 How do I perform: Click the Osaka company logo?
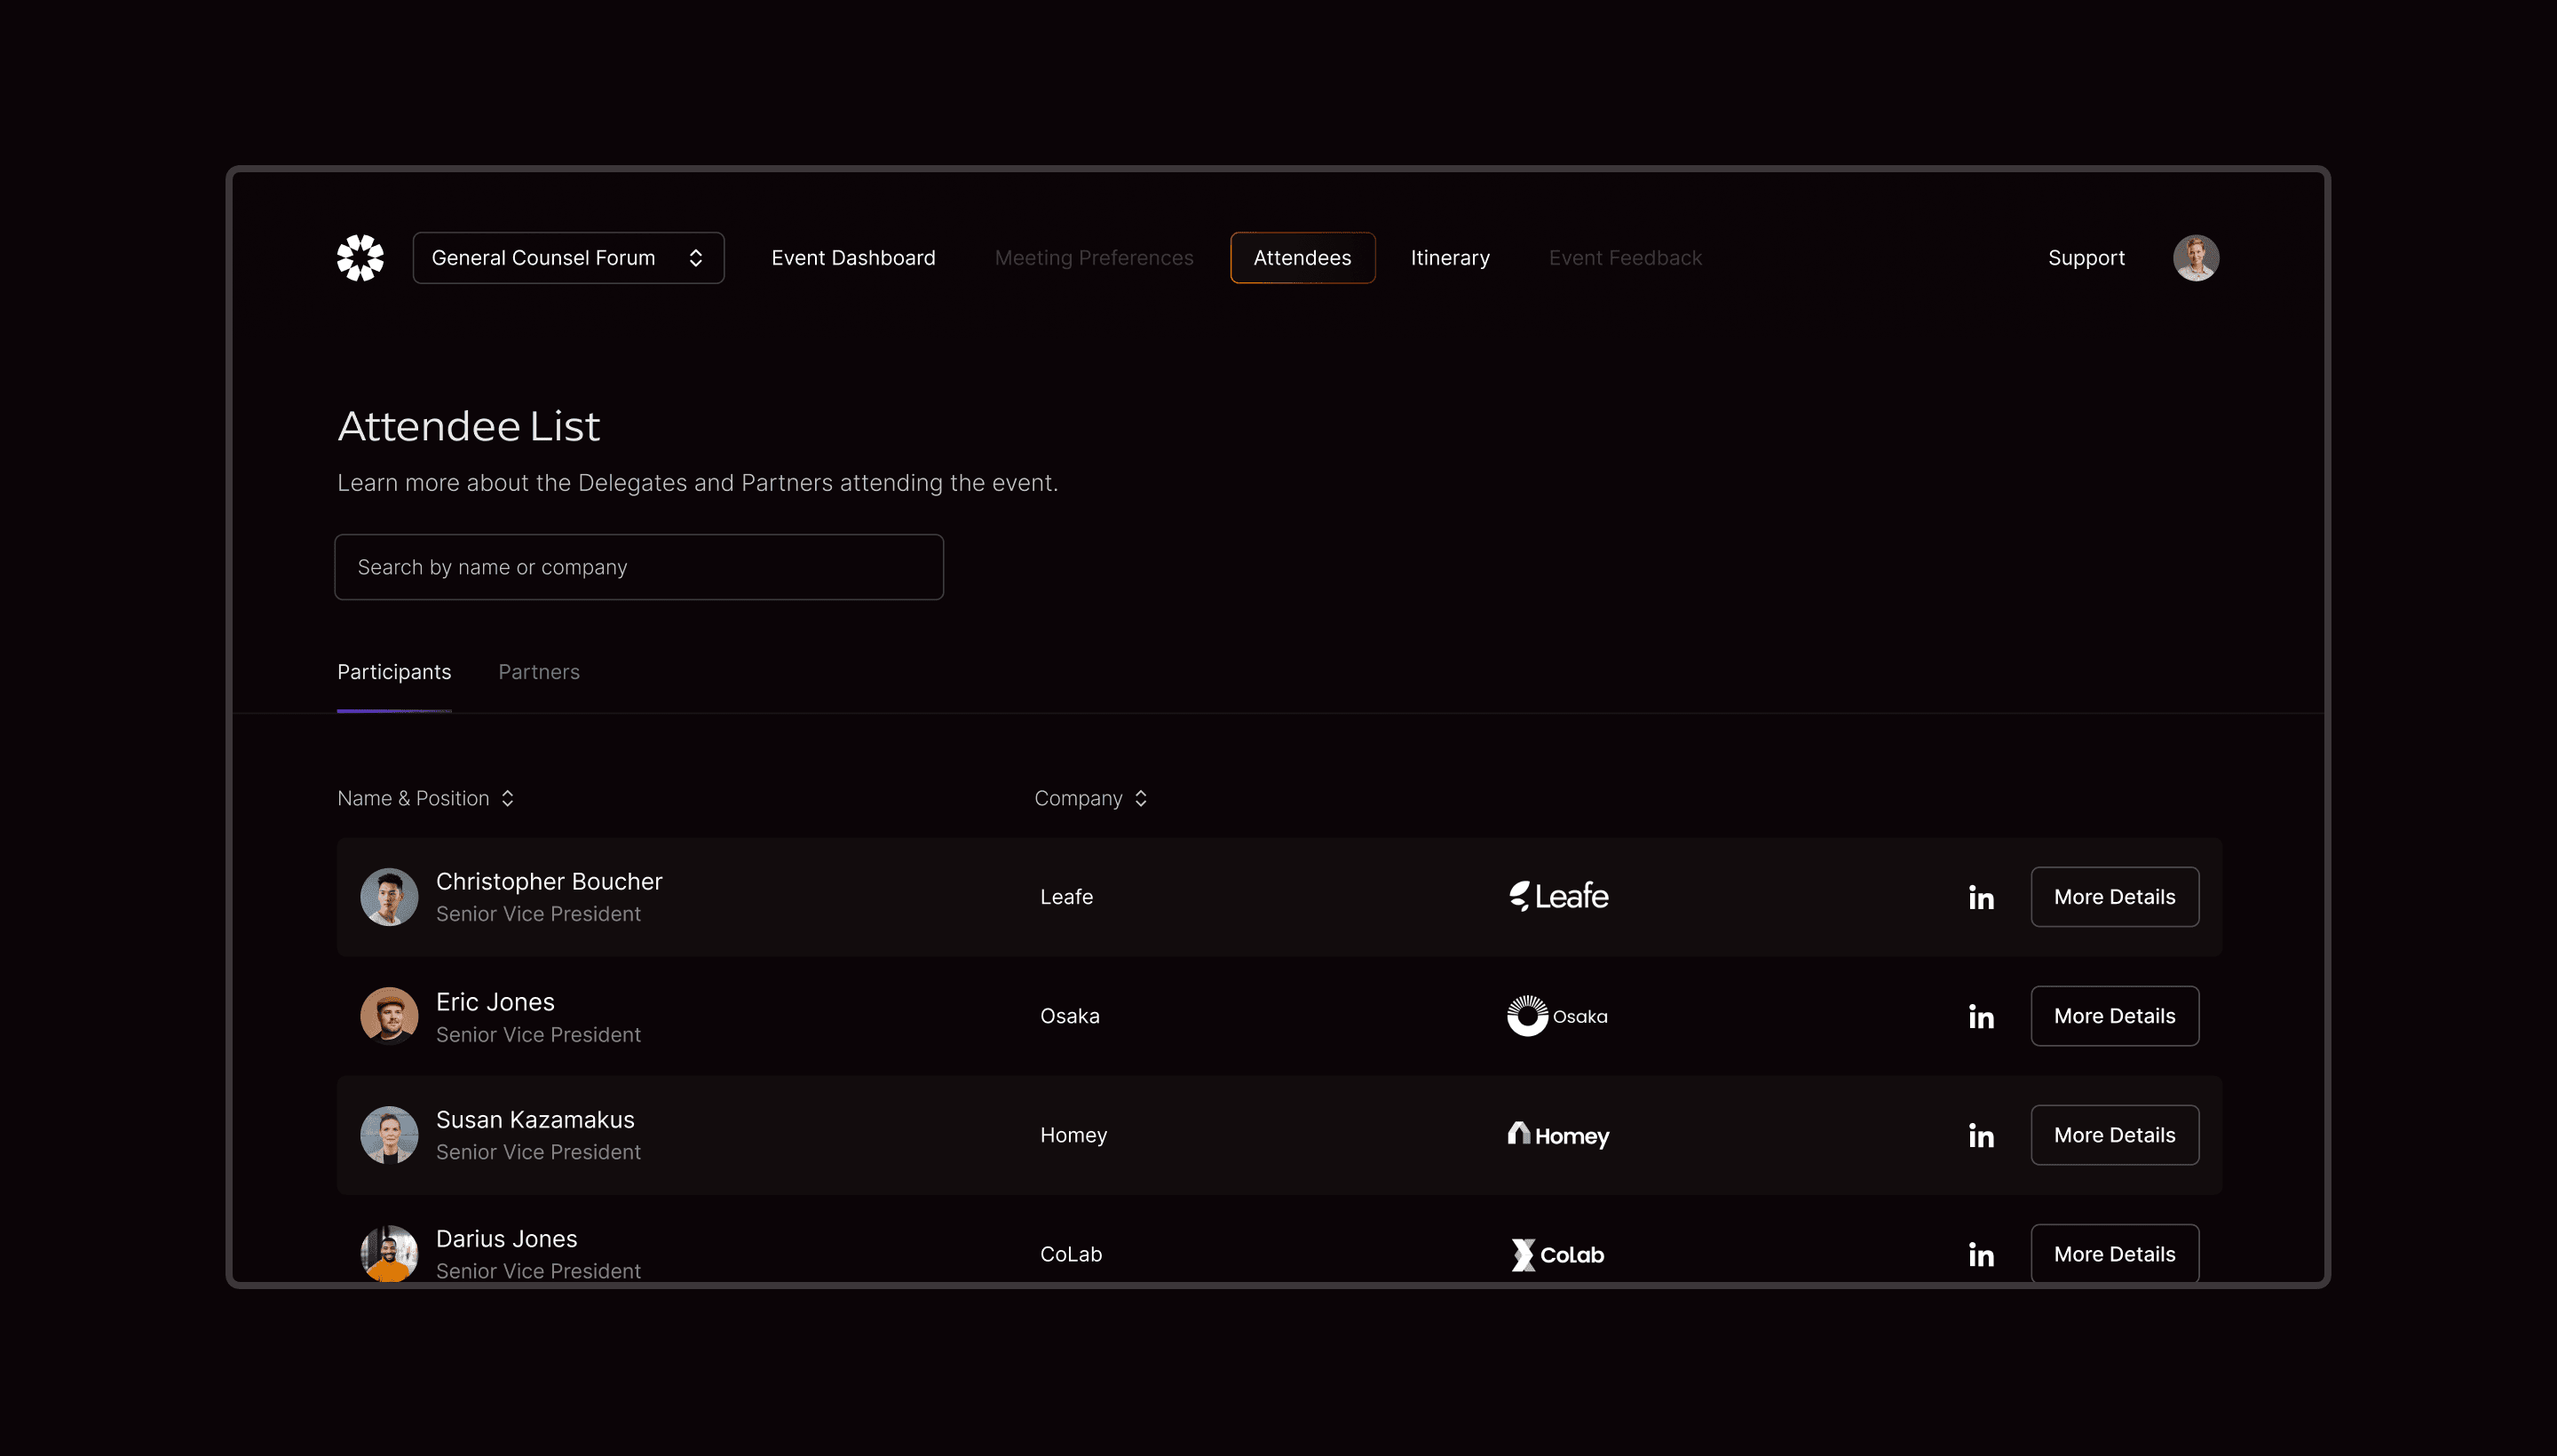1556,1016
